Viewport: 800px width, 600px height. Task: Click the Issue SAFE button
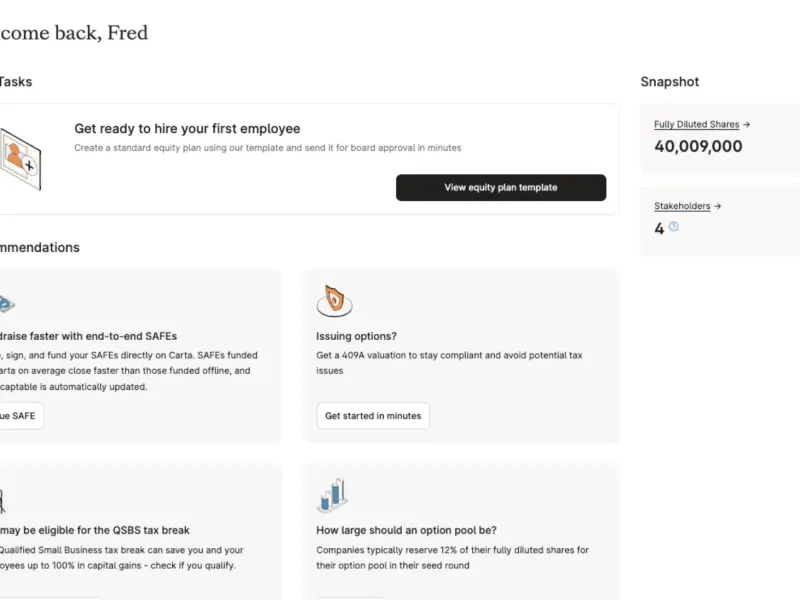[21, 416]
